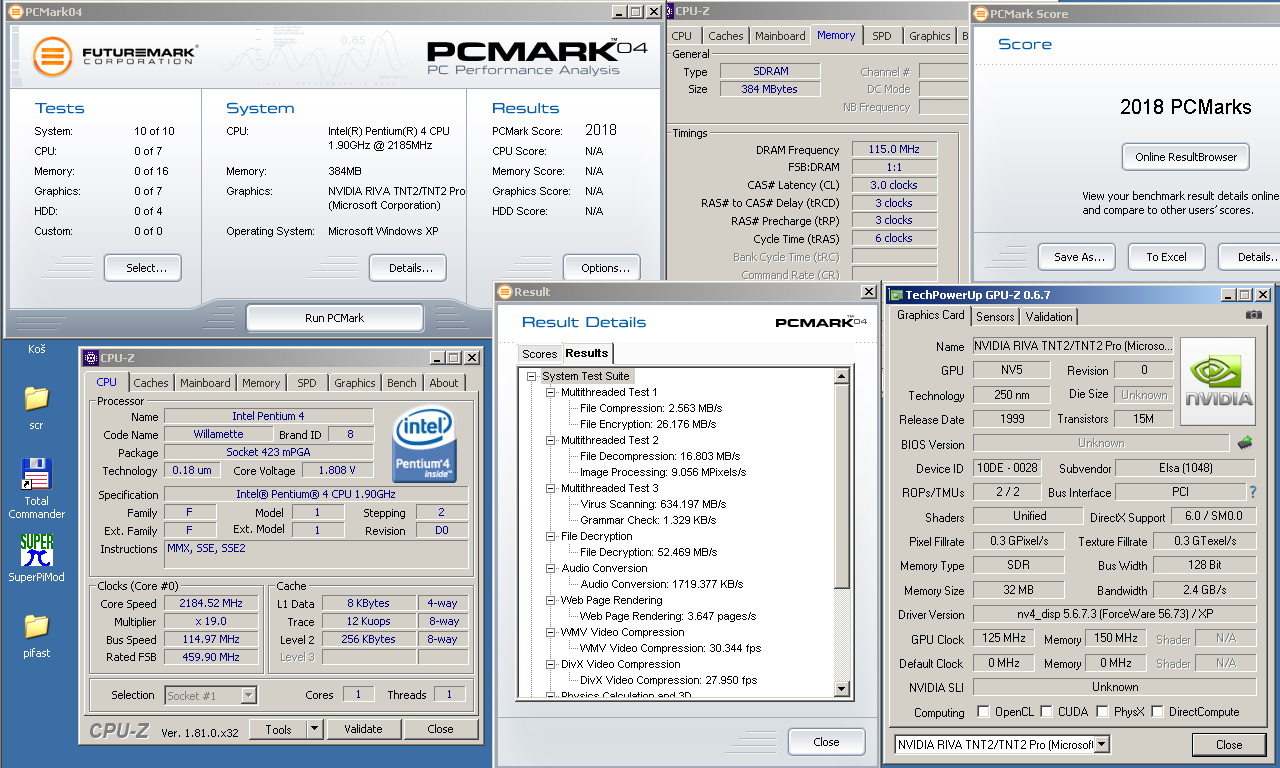The width and height of the screenshot is (1280, 768).
Task: Click the PCMark Score window title icon
Action: pos(981,14)
